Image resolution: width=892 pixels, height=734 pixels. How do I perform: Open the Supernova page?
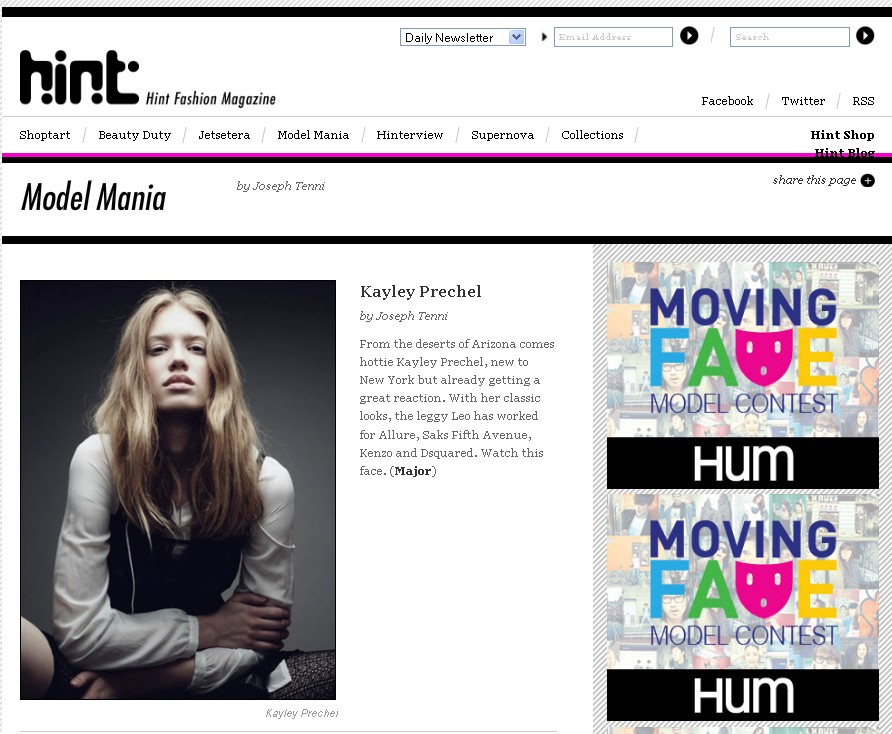pyautogui.click(x=502, y=134)
